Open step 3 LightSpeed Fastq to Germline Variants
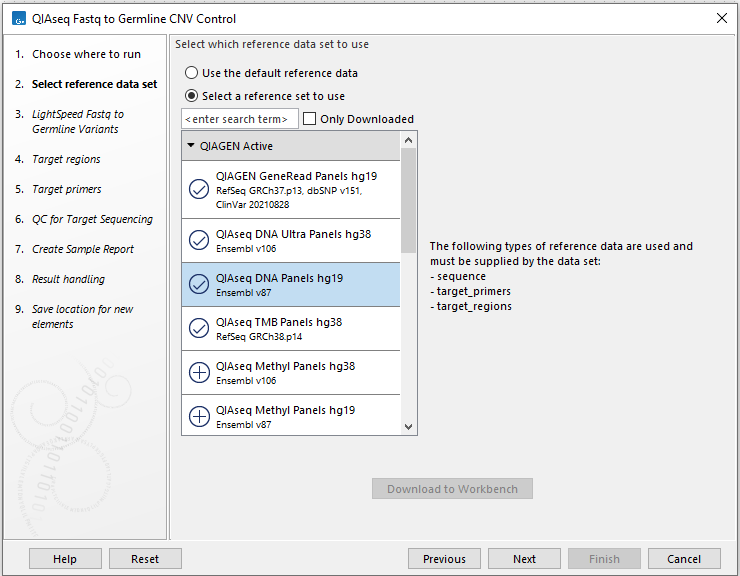 pyautogui.click(x=78, y=121)
